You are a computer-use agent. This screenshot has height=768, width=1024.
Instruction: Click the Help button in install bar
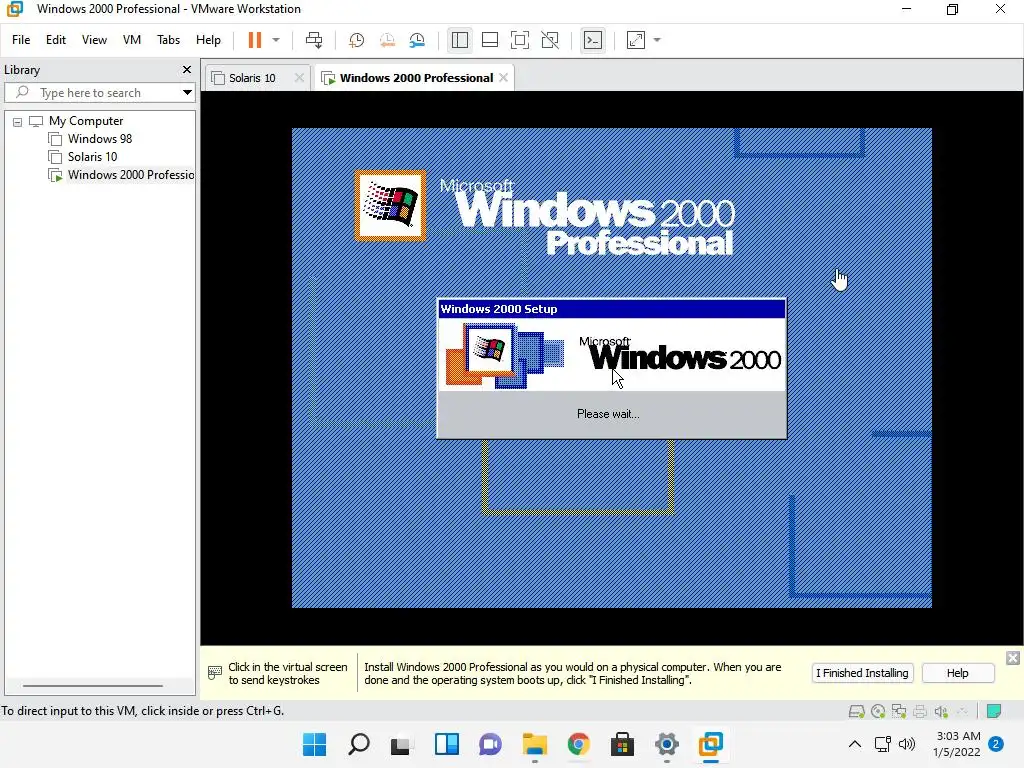(x=958, y=673)
